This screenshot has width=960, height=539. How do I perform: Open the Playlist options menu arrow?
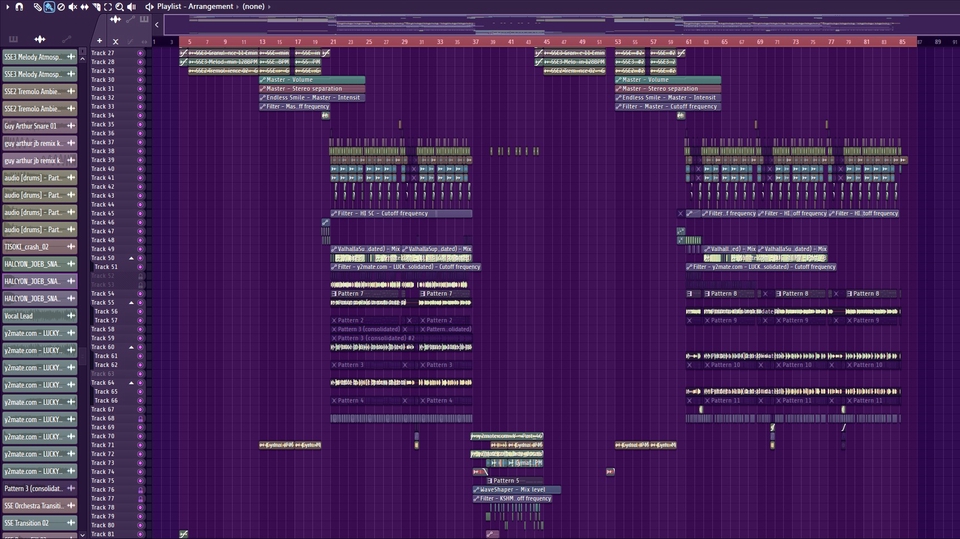[x=7, y=6]
